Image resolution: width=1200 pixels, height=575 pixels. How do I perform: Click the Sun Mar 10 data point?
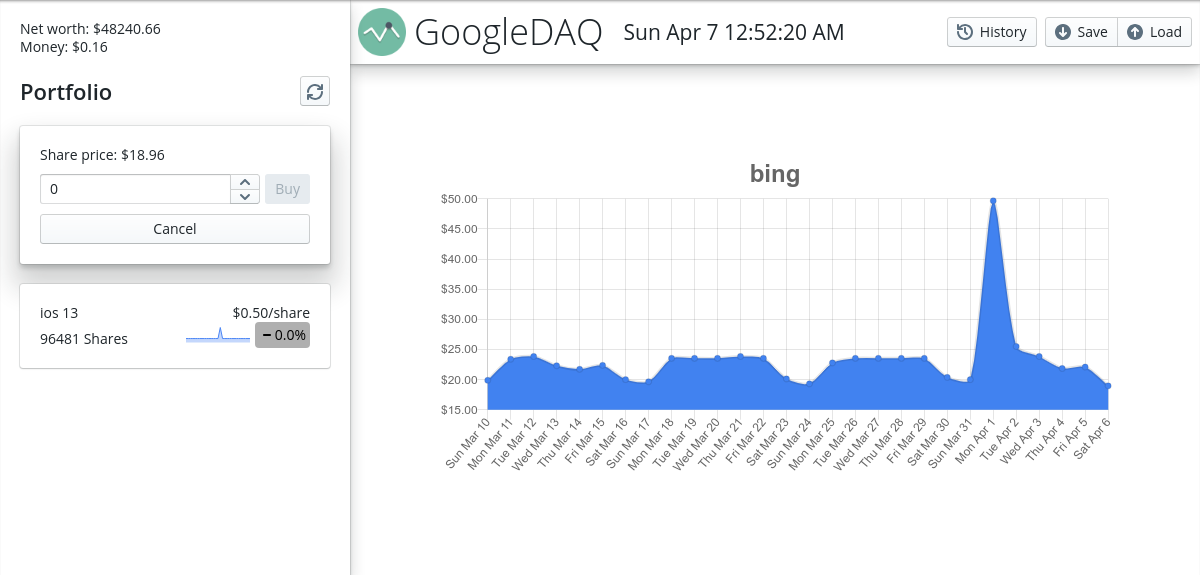[487, 380]
